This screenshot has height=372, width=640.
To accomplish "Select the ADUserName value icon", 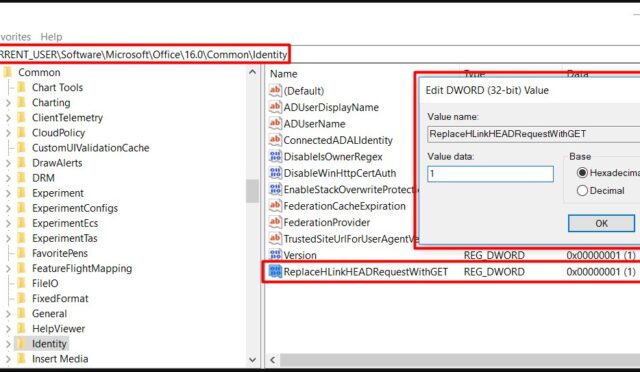I will coord(275,123).
